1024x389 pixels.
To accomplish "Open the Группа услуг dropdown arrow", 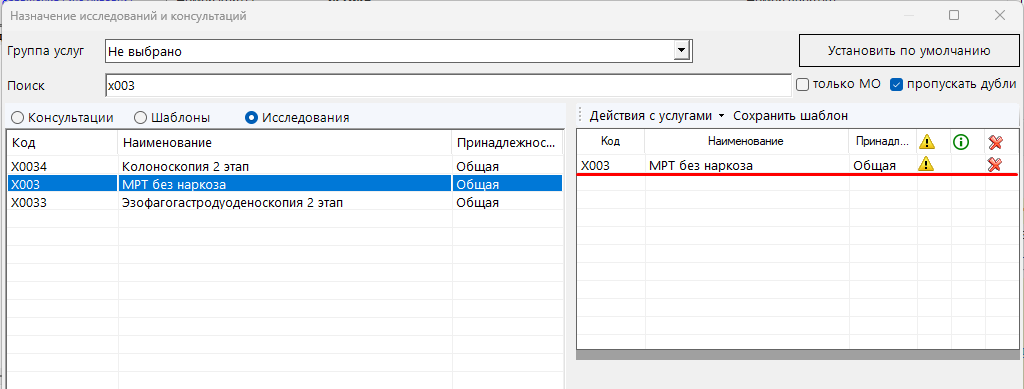I will (682, 51).
